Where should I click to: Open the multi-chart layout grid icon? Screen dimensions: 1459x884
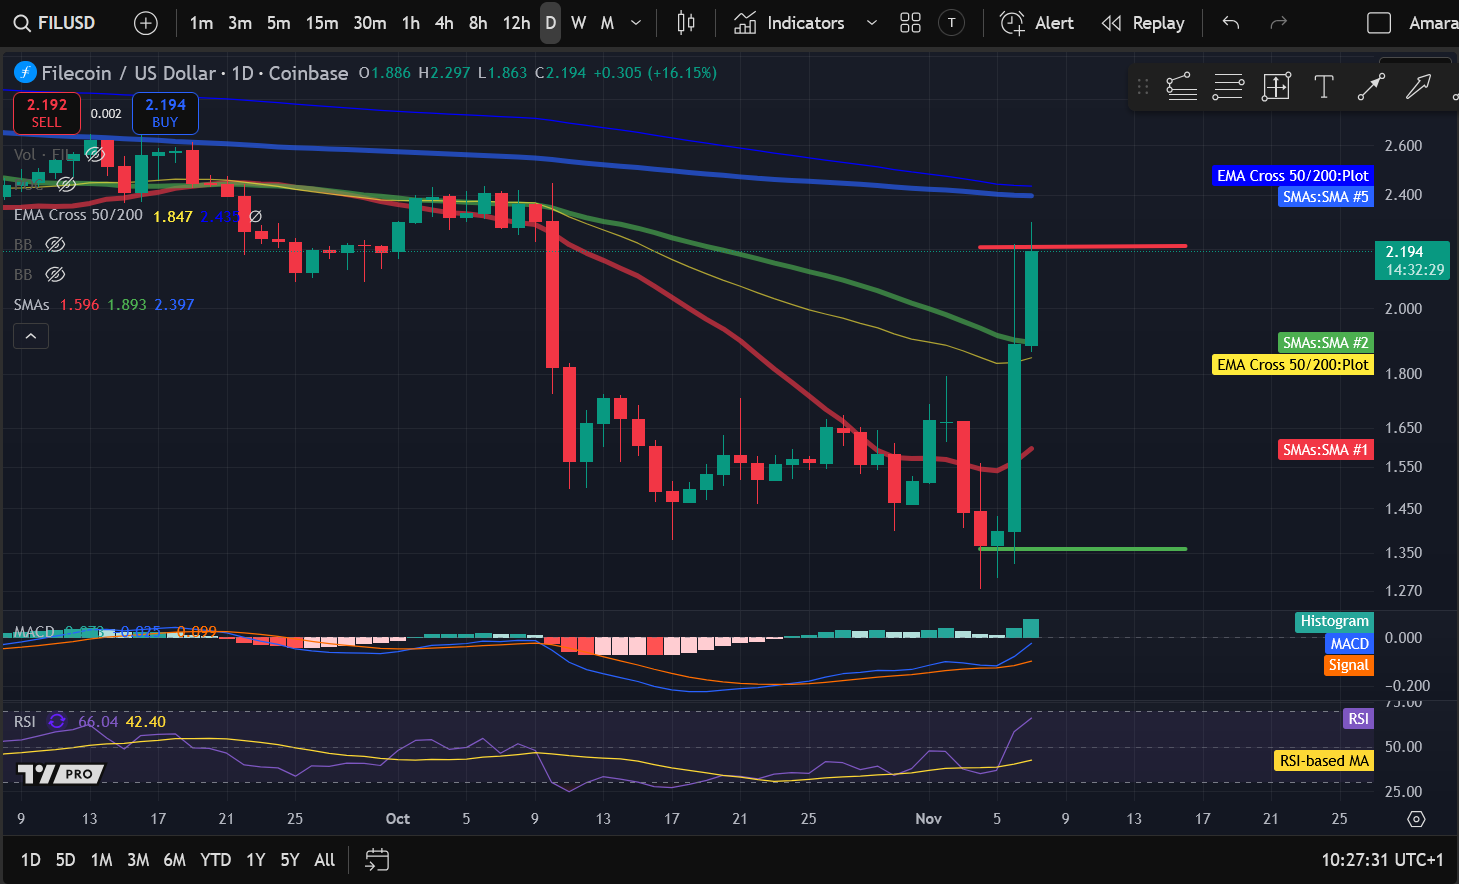(x=910, y=22)
